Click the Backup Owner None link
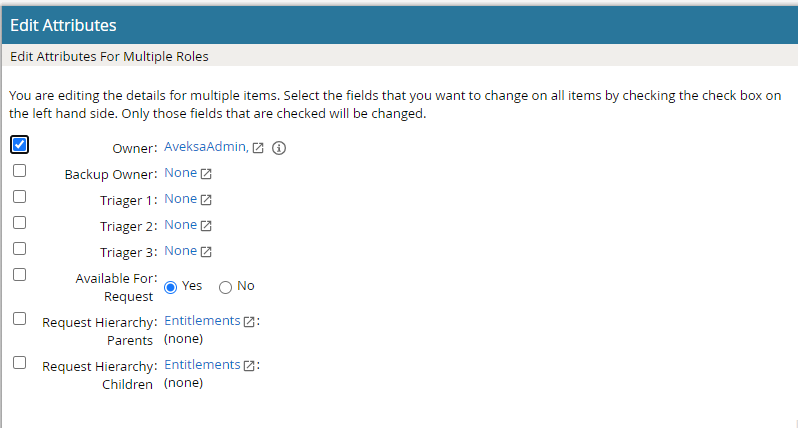Screen dimensions: 798x428 tap(181, 173)
